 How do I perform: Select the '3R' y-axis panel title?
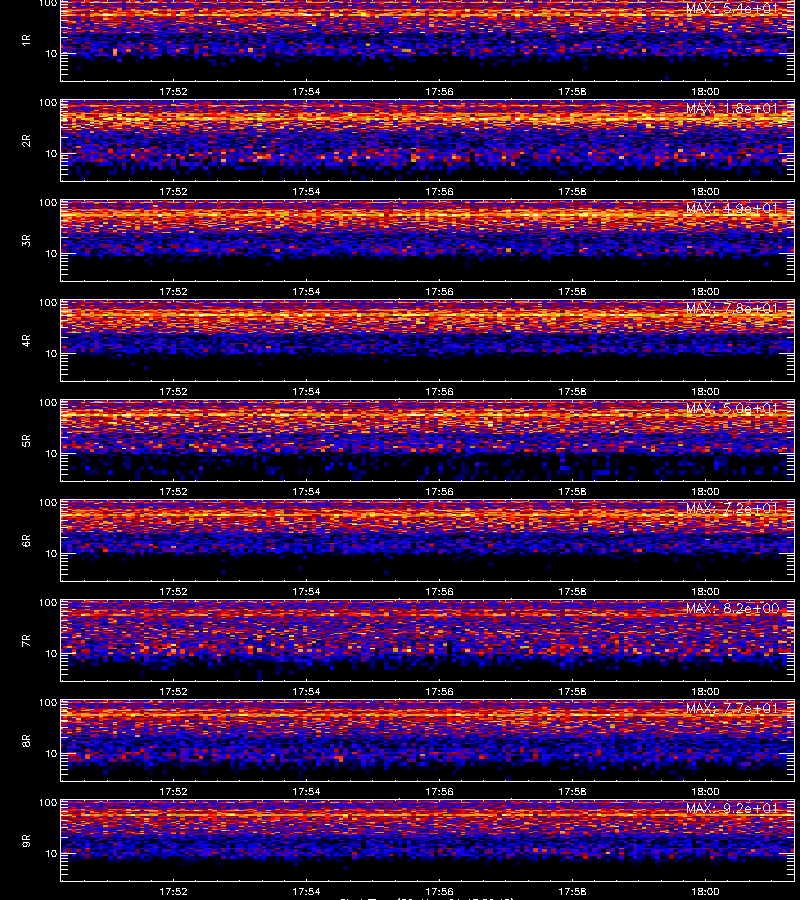click(26, 240)
